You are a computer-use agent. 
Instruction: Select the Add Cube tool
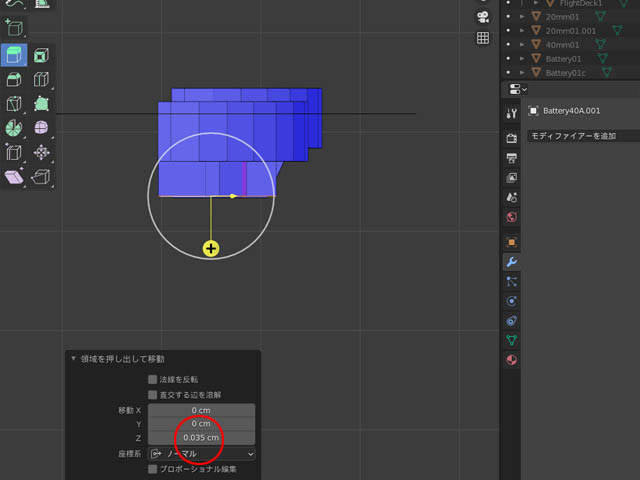click(x=14, y=28)
